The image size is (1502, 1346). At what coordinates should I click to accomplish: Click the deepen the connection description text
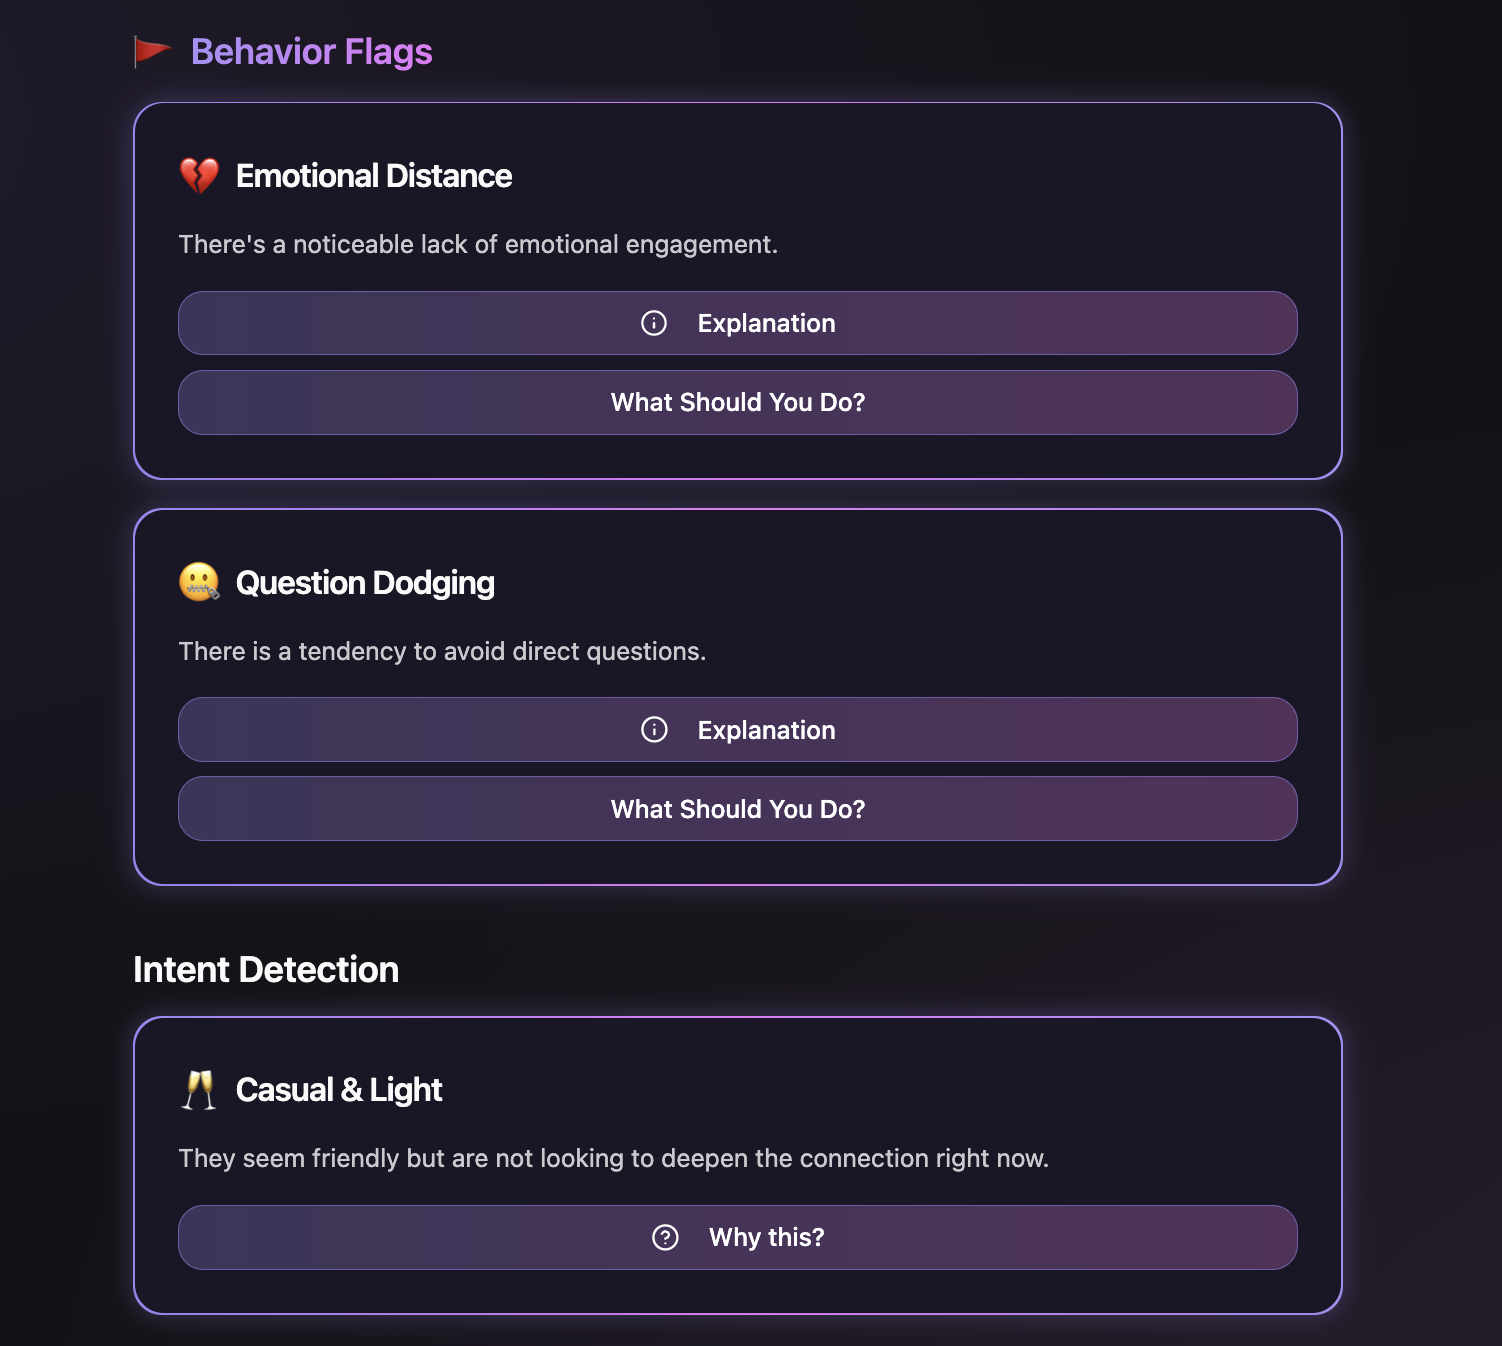(613, 1158)
